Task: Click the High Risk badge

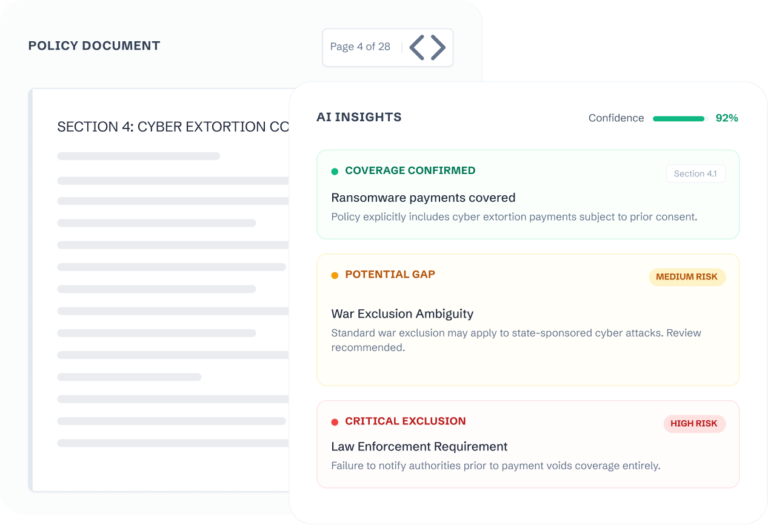Action: point(694,424)
